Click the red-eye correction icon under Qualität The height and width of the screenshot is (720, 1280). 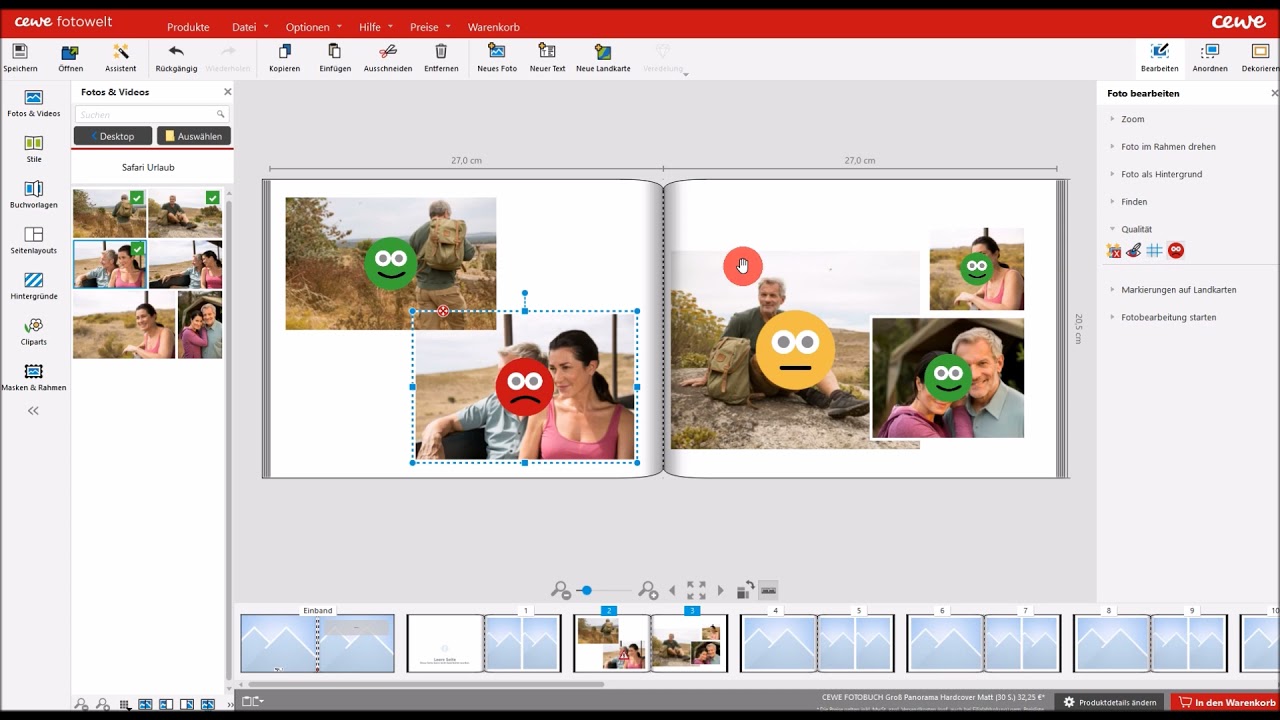[x=1134, y=251]
